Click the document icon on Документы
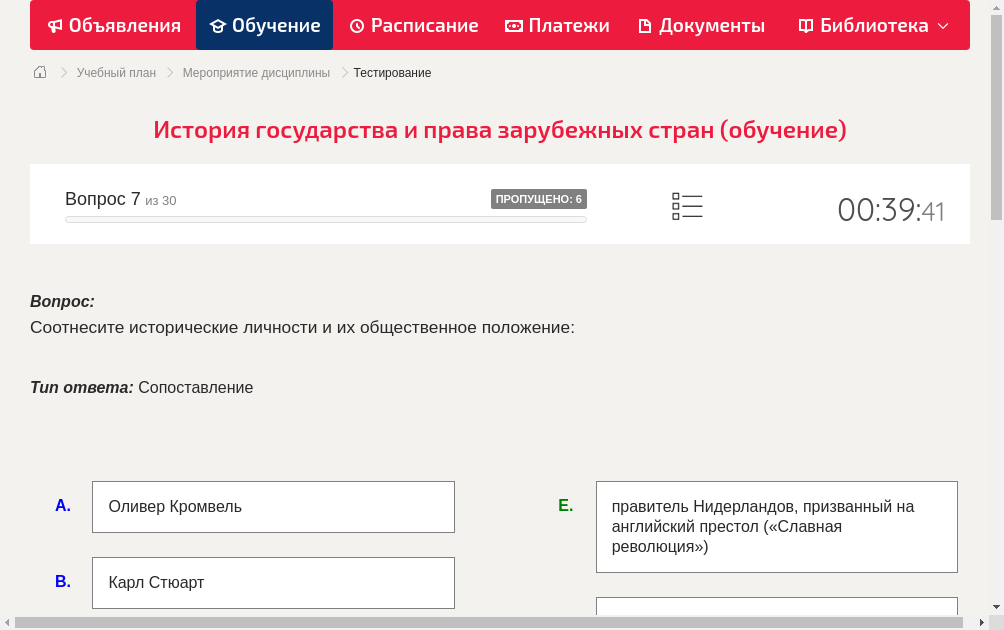This screenshot has width=1004, height=630. pyautogui.click(x=645, y=25)
